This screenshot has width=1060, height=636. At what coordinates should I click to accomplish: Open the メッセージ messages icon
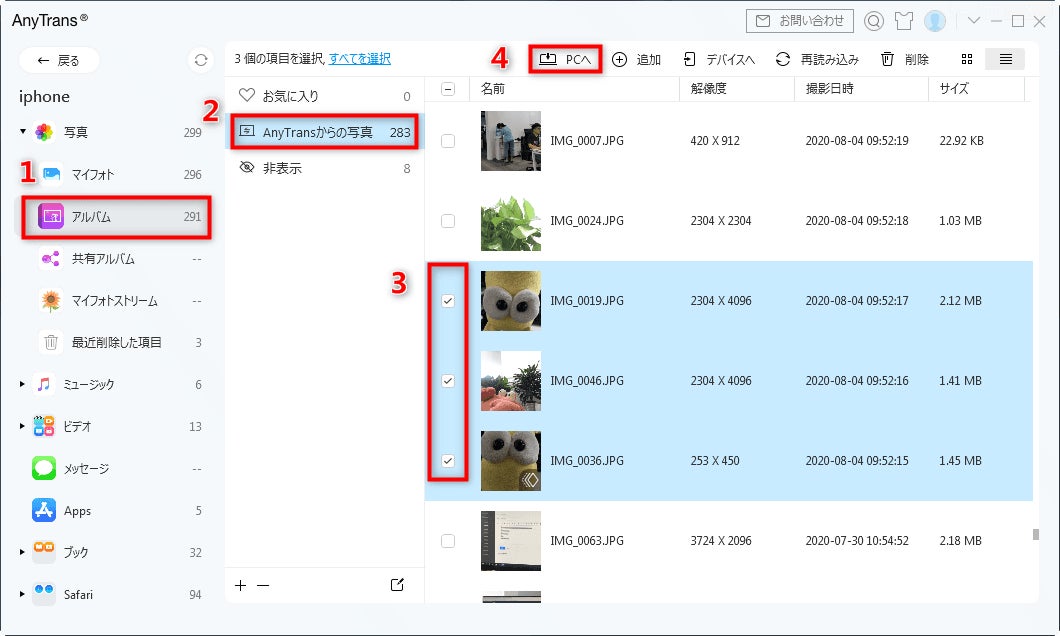[x=44, y=468]
